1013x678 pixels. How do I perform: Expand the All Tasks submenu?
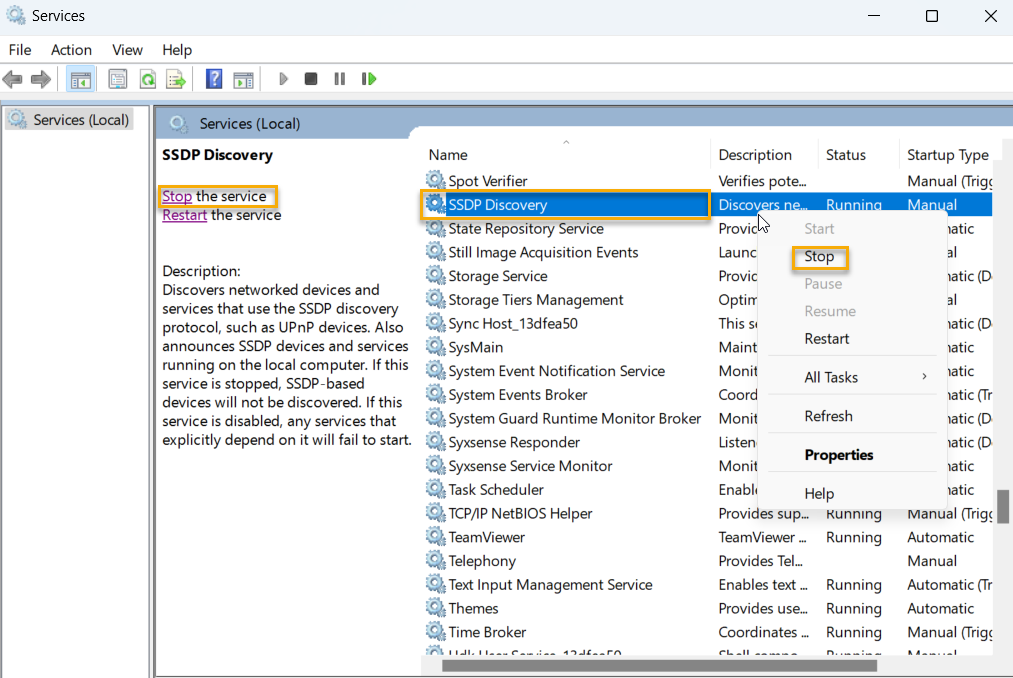pos(831,376)
